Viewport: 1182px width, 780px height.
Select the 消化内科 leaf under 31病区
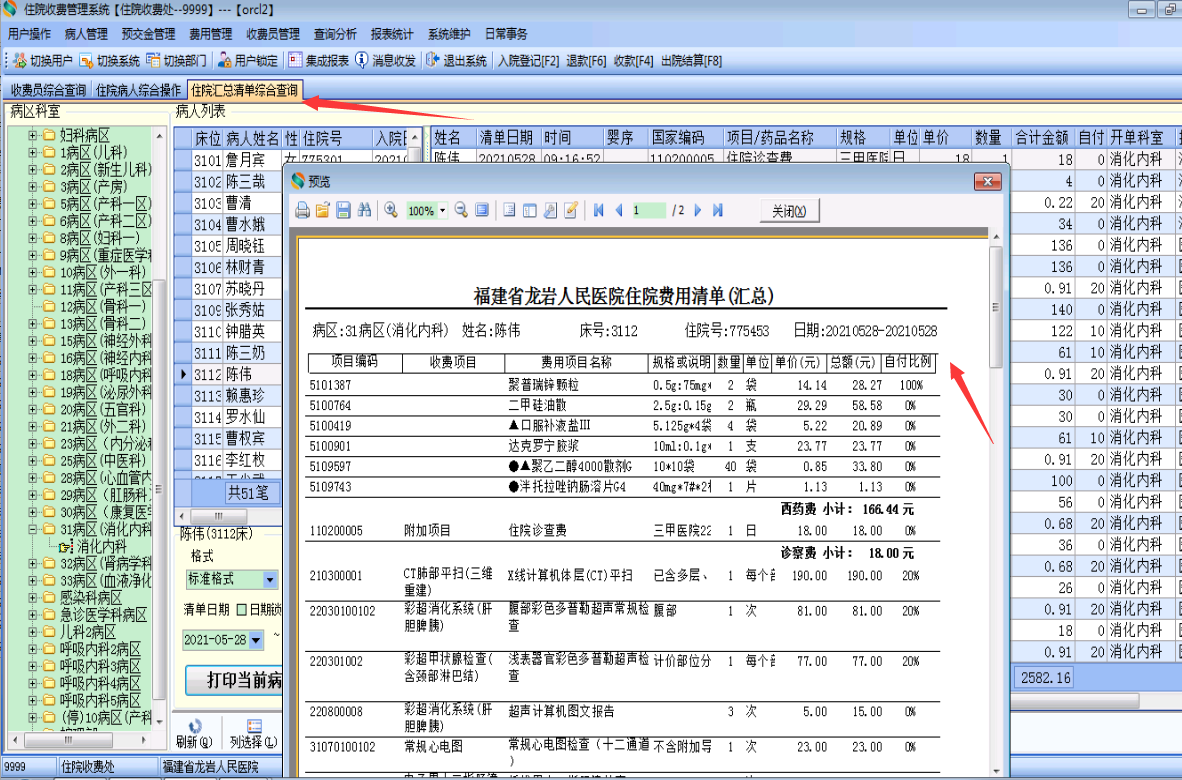tap(102, 546)
